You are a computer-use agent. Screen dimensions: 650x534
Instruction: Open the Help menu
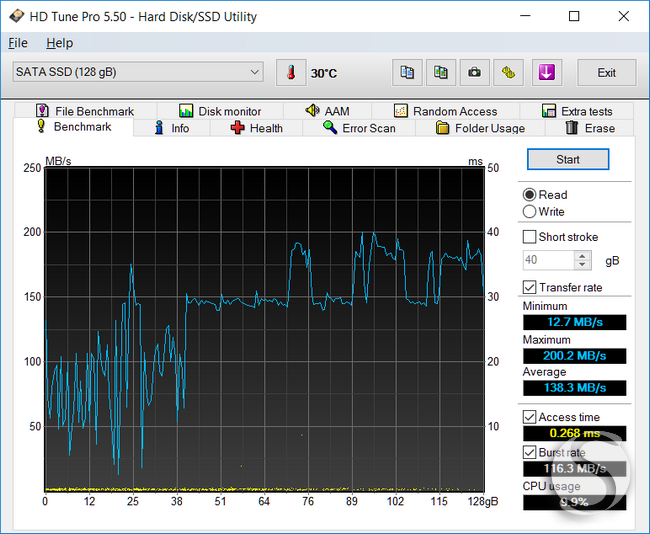tap(60, 43)
